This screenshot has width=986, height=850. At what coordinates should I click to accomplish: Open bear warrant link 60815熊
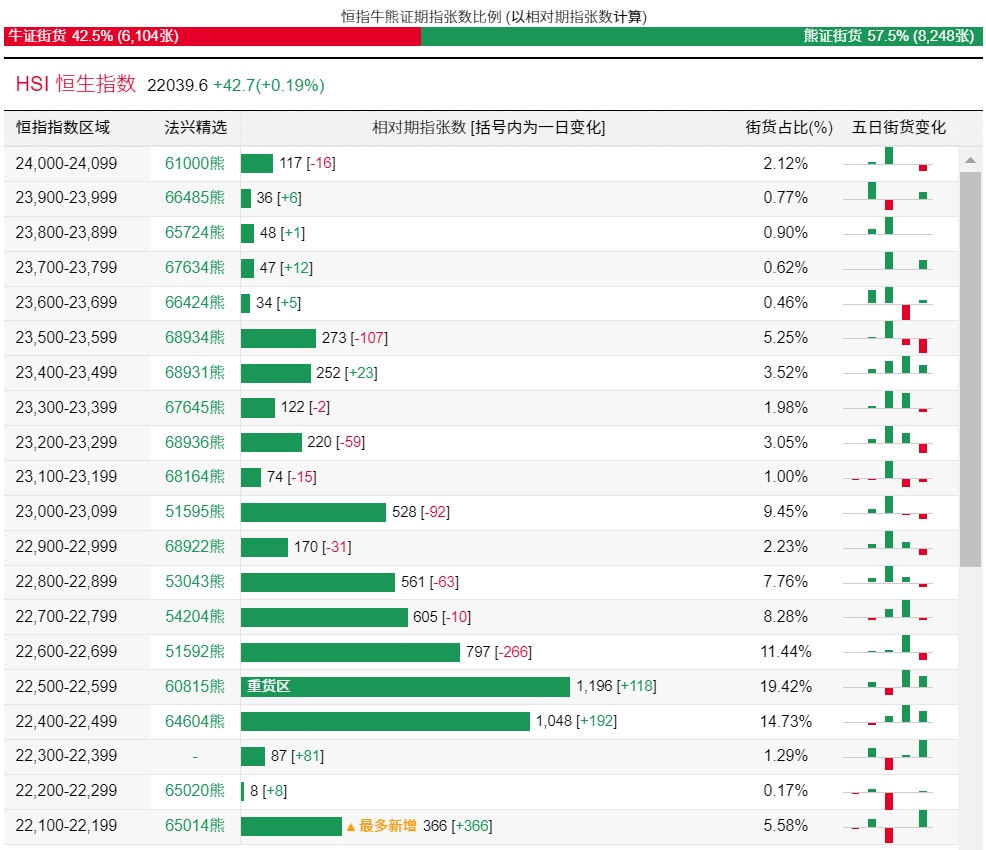click(x=195, y=687)
